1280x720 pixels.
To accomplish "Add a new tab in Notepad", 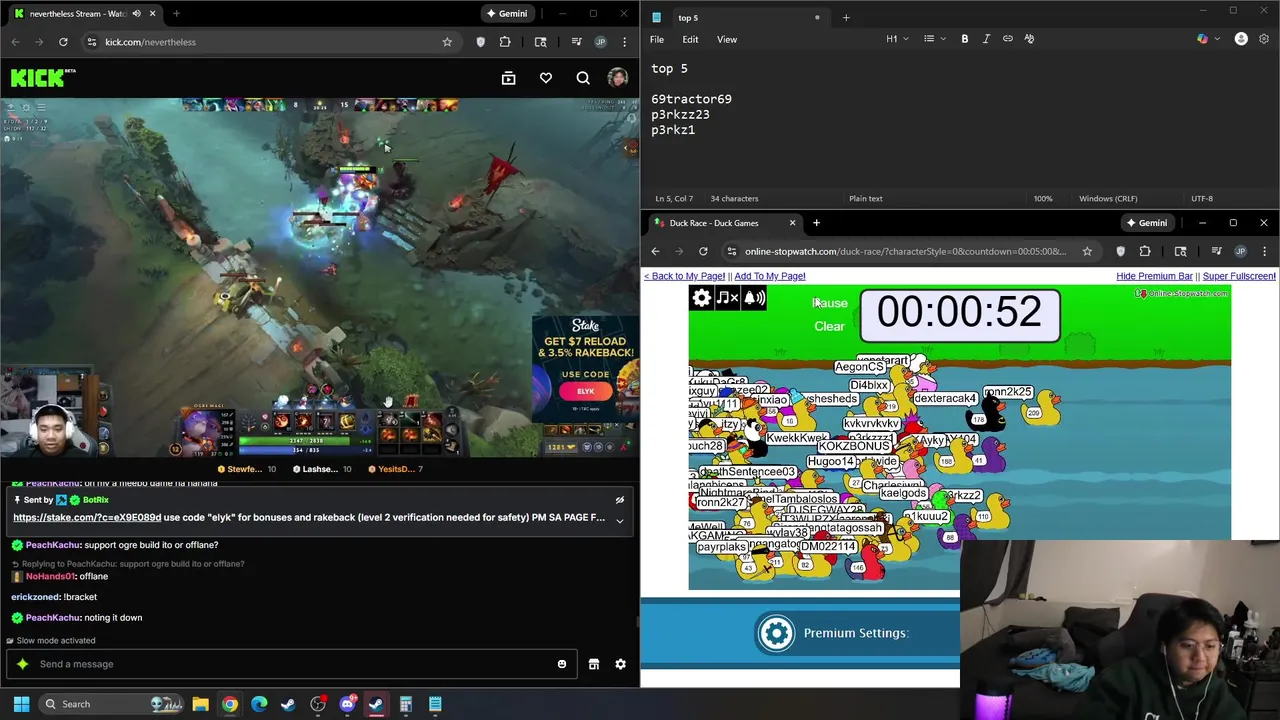I will pos(846,17).
